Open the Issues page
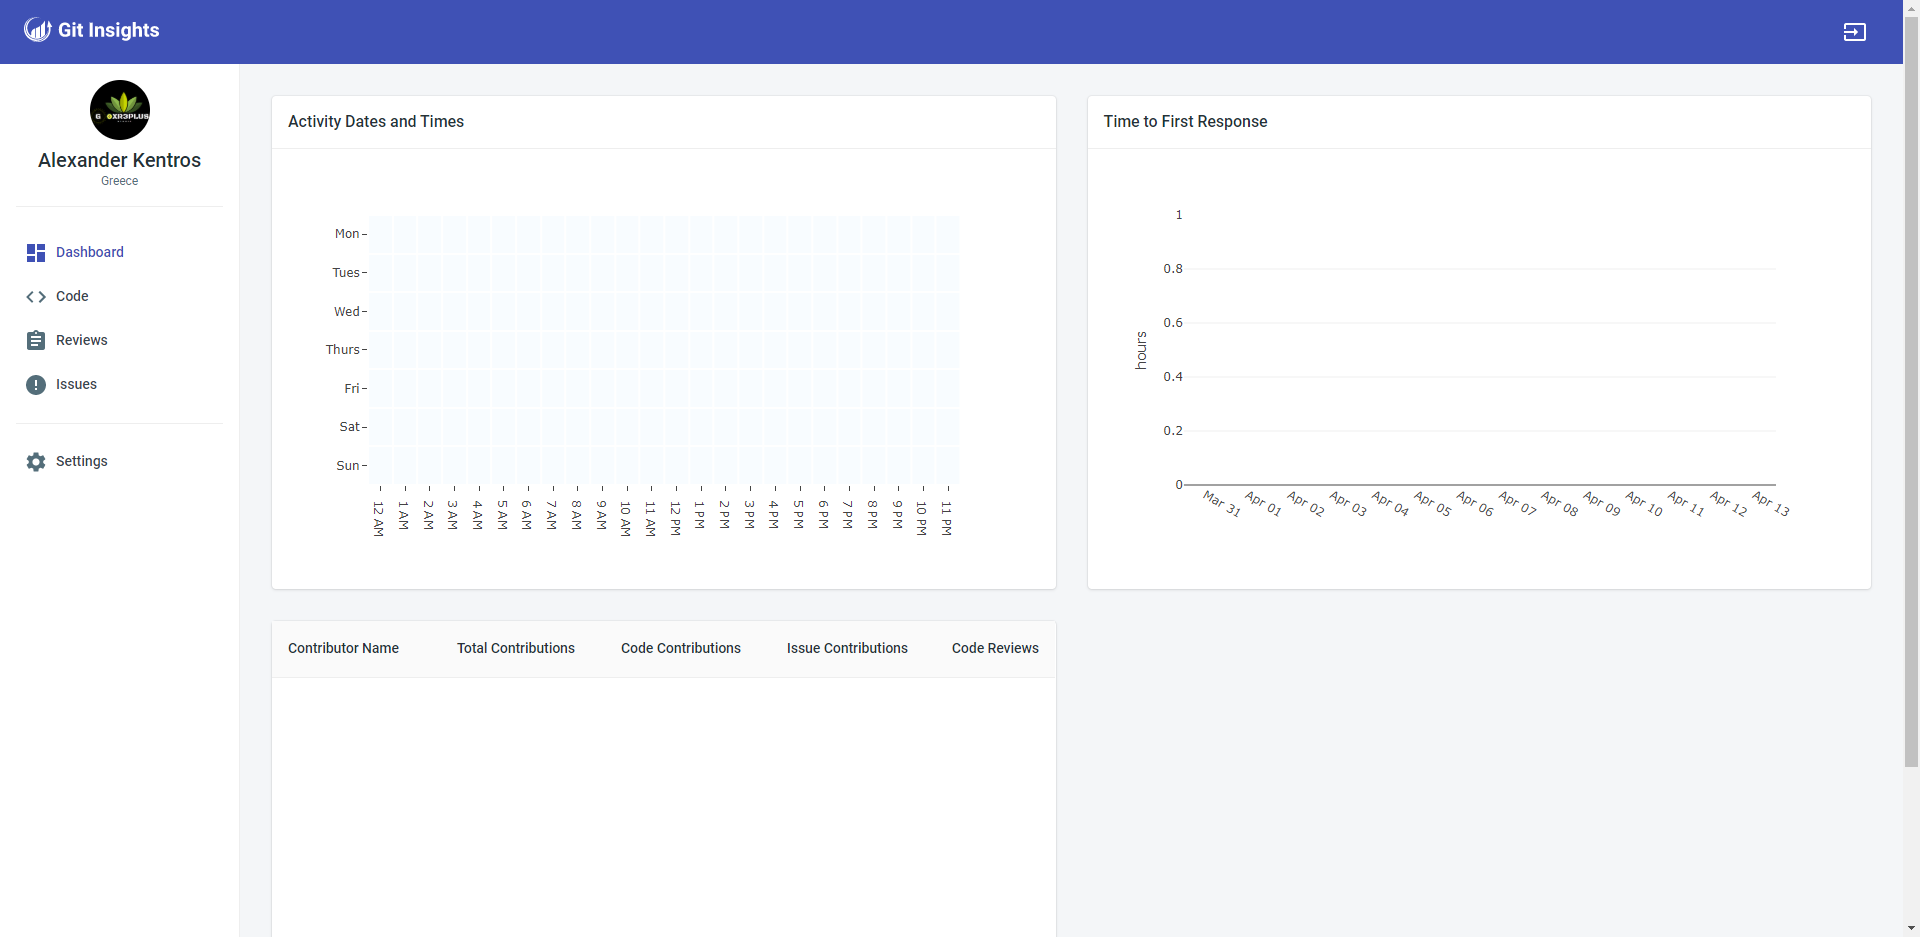This screenshot has height=937, width=1920. [x=120, y=385]
